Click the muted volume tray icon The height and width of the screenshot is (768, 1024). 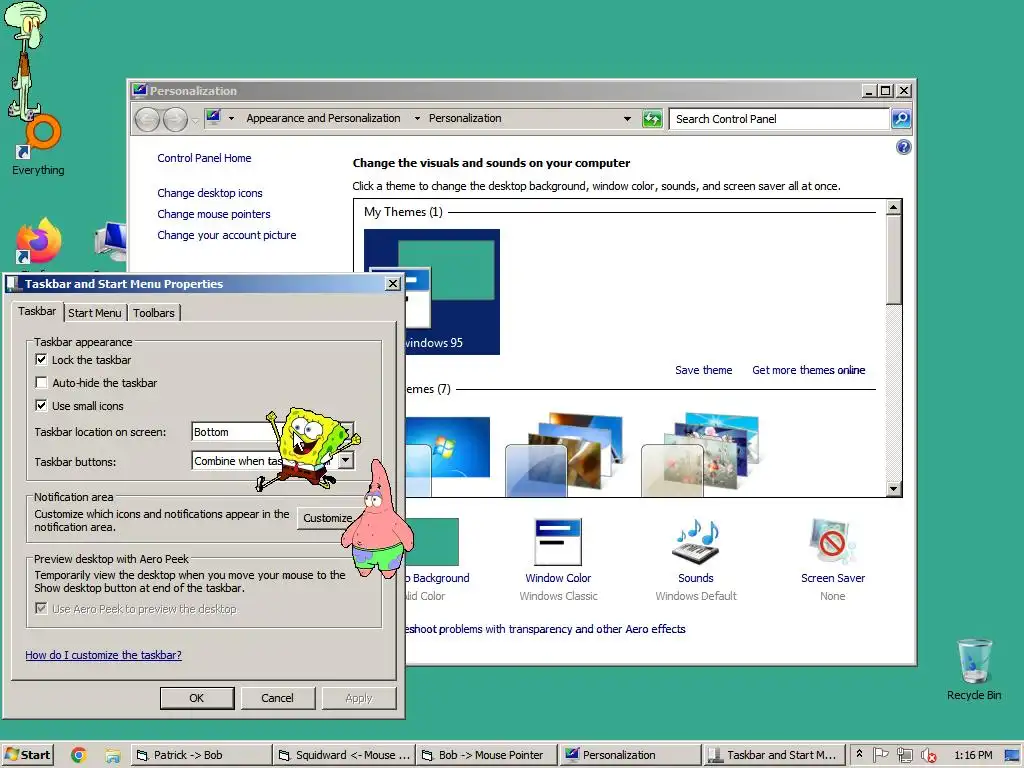928,756
